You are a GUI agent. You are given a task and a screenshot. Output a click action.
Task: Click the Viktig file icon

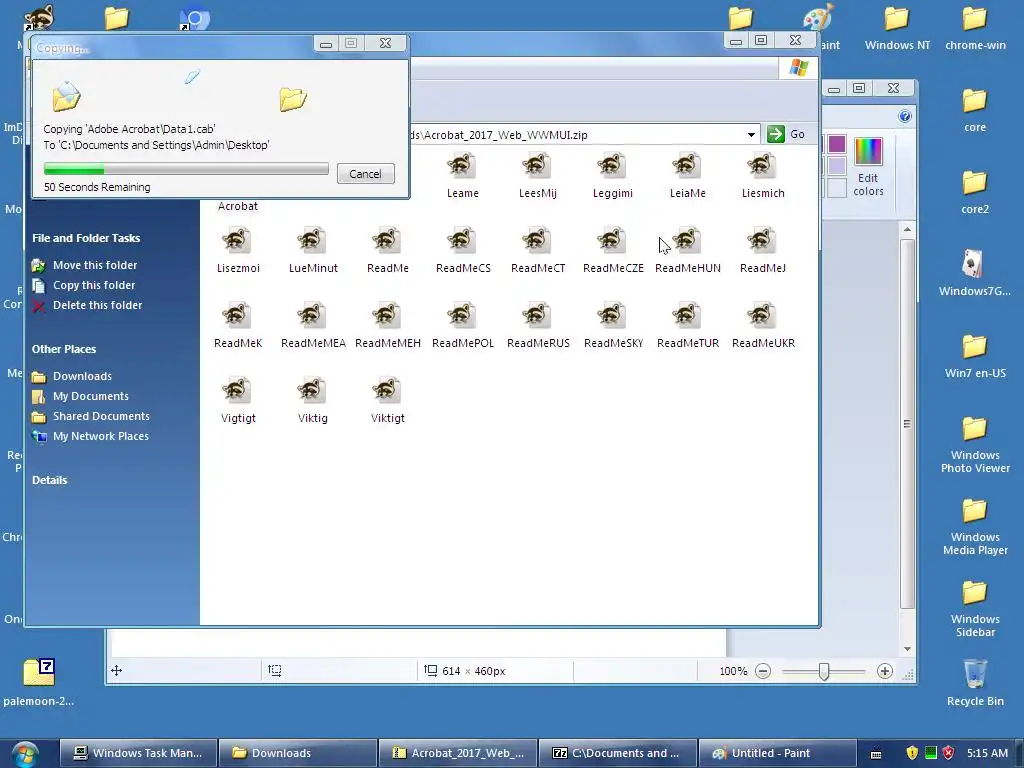[x=313, y=391]
